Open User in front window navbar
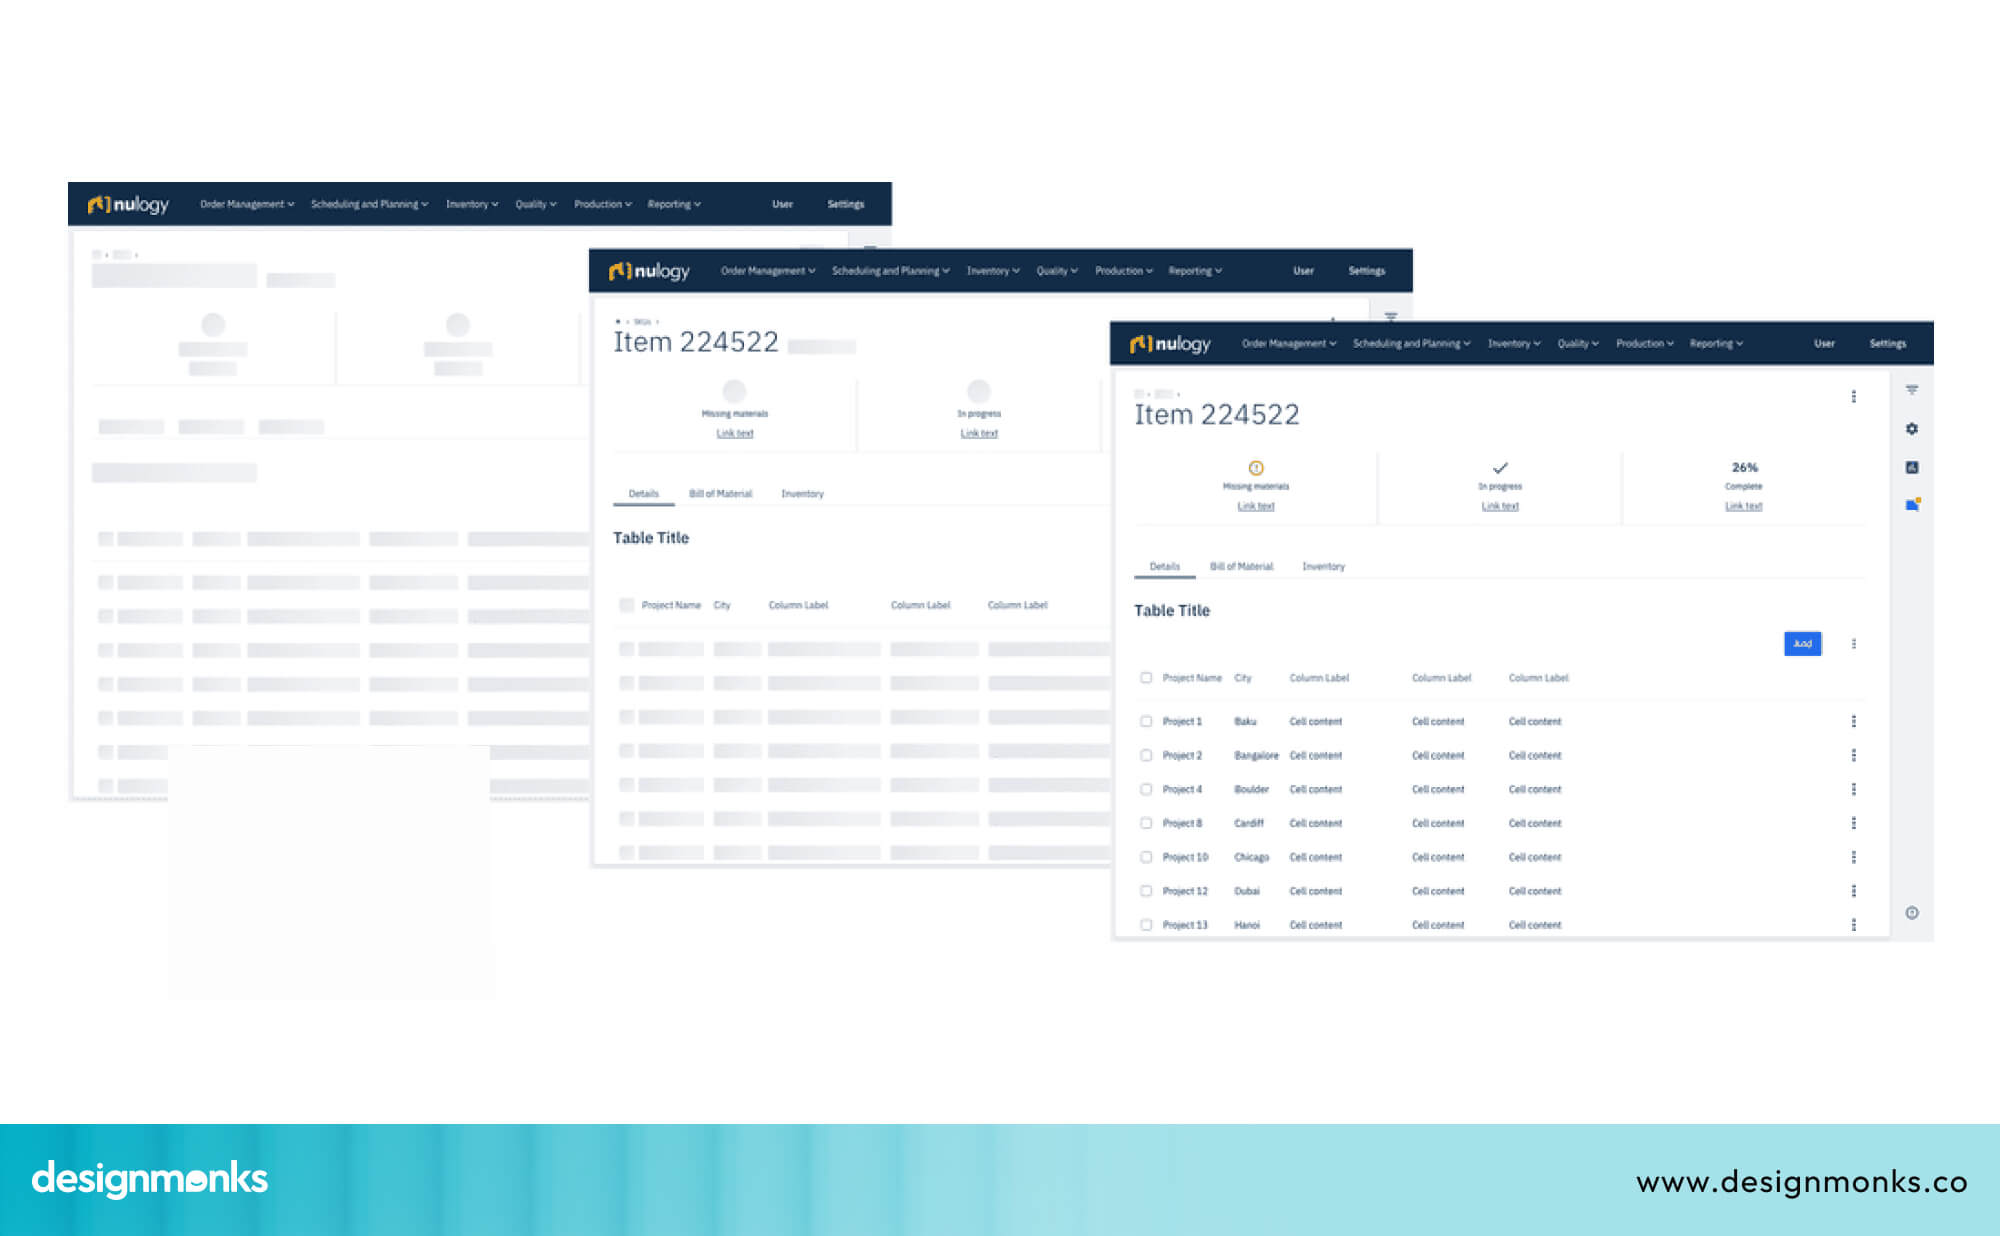This screenshot has width=2000, height=1236. pyautogui.click(x=1825, y=344)
